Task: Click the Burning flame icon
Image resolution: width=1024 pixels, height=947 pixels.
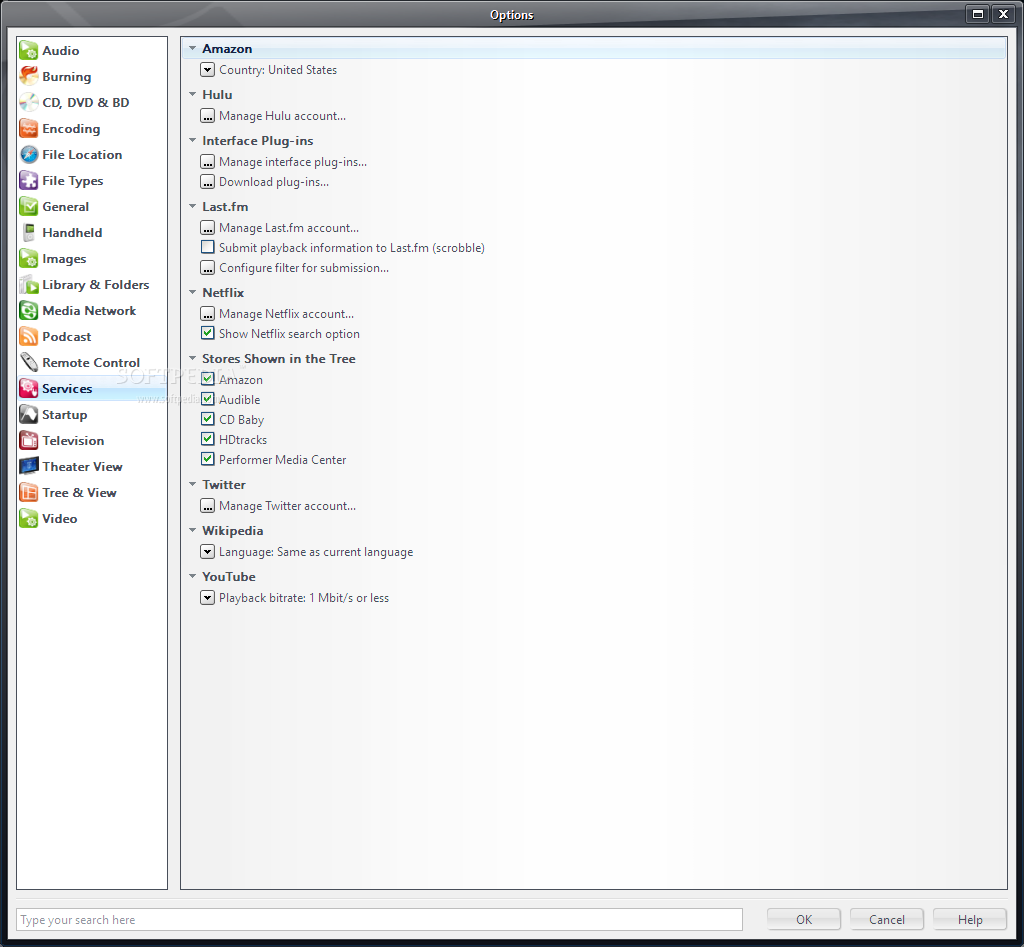Action: click(x=29, y=76)
